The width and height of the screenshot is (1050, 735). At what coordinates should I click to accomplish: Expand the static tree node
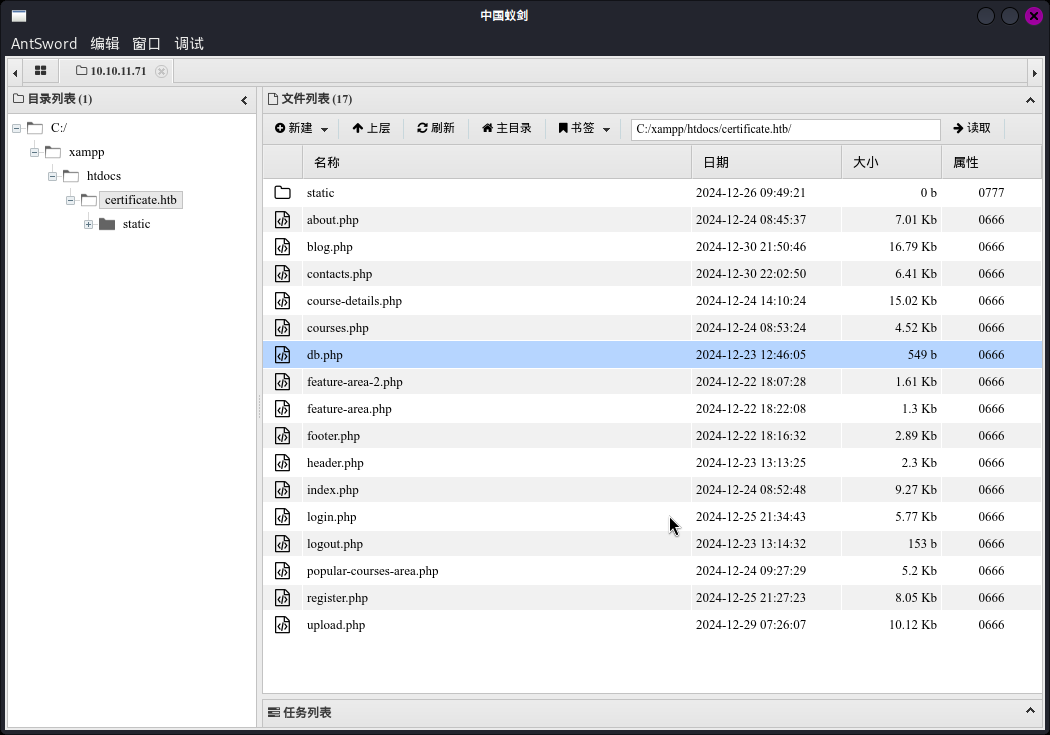(x=88, y=224)
